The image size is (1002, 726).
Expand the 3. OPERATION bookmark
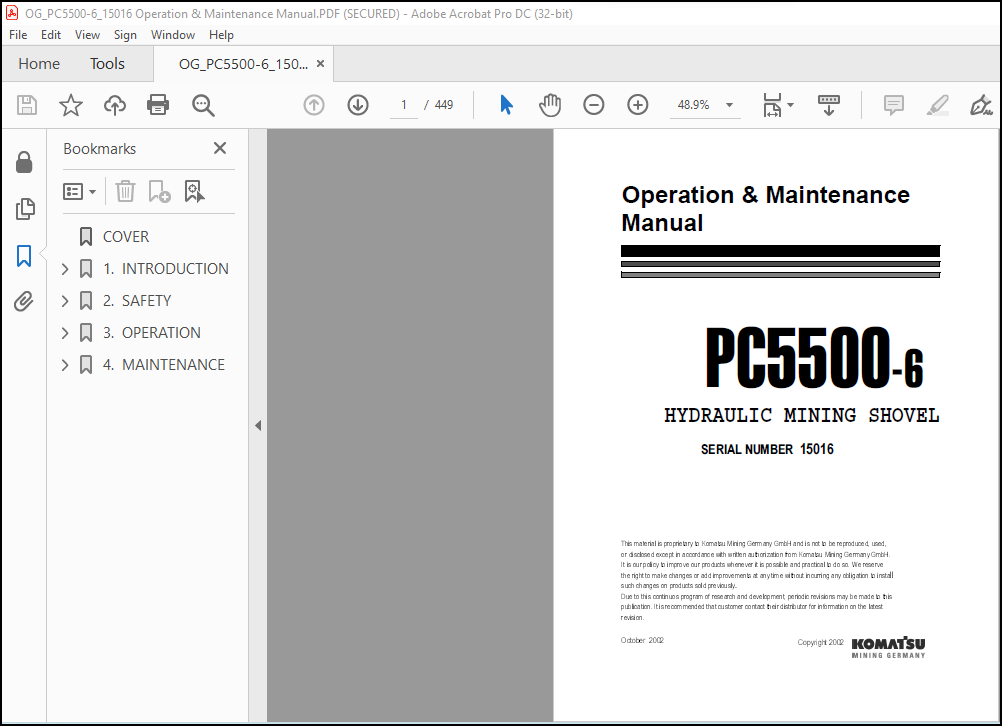click(65, 333)
